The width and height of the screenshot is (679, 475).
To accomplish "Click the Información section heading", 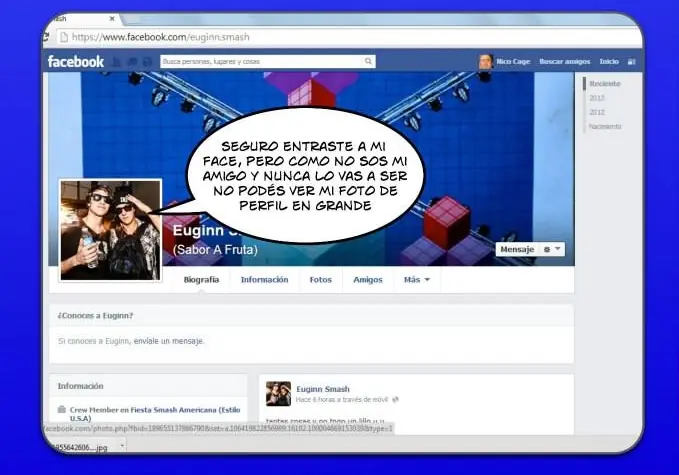I will click(81, 386).
